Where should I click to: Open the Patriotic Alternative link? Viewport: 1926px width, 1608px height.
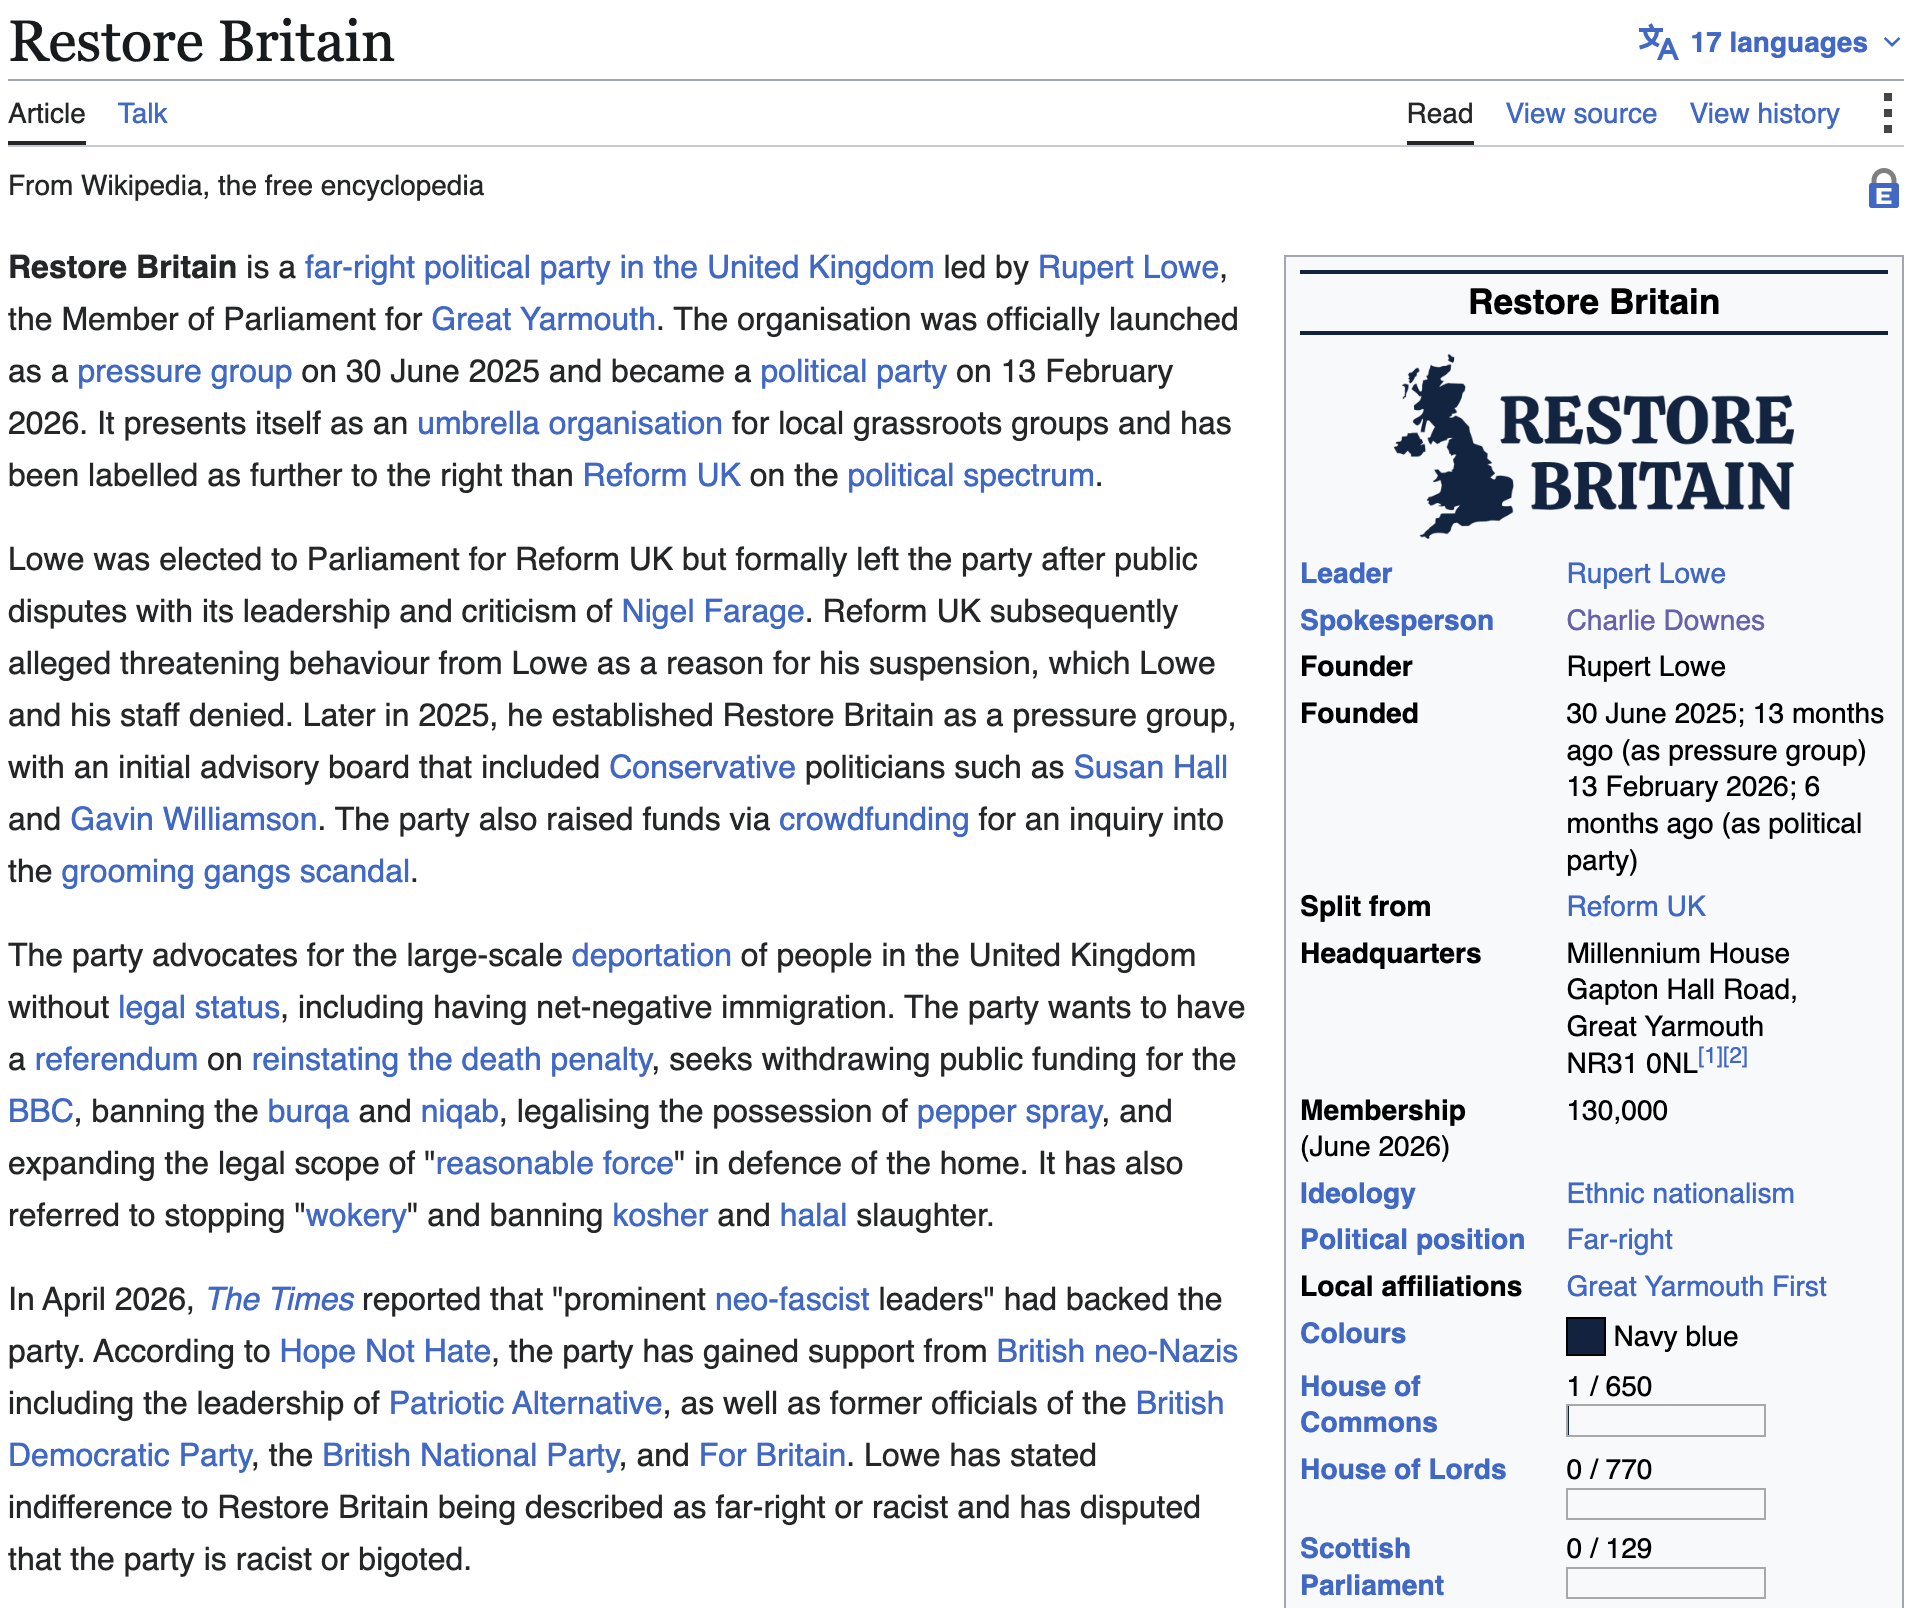pyautogui.click(x=525, y=1403)
